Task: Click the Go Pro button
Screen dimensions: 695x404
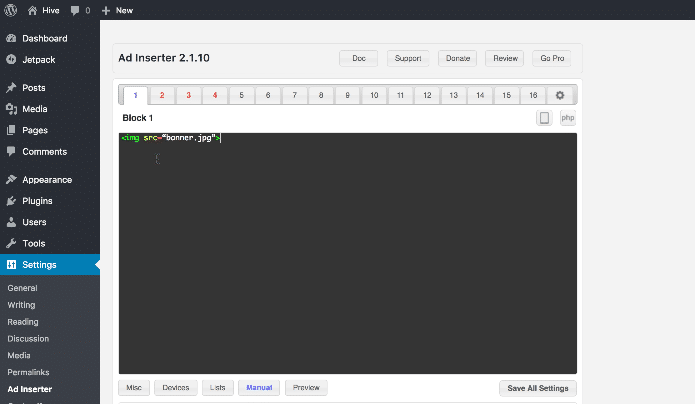Action: (x=552, y=58)
